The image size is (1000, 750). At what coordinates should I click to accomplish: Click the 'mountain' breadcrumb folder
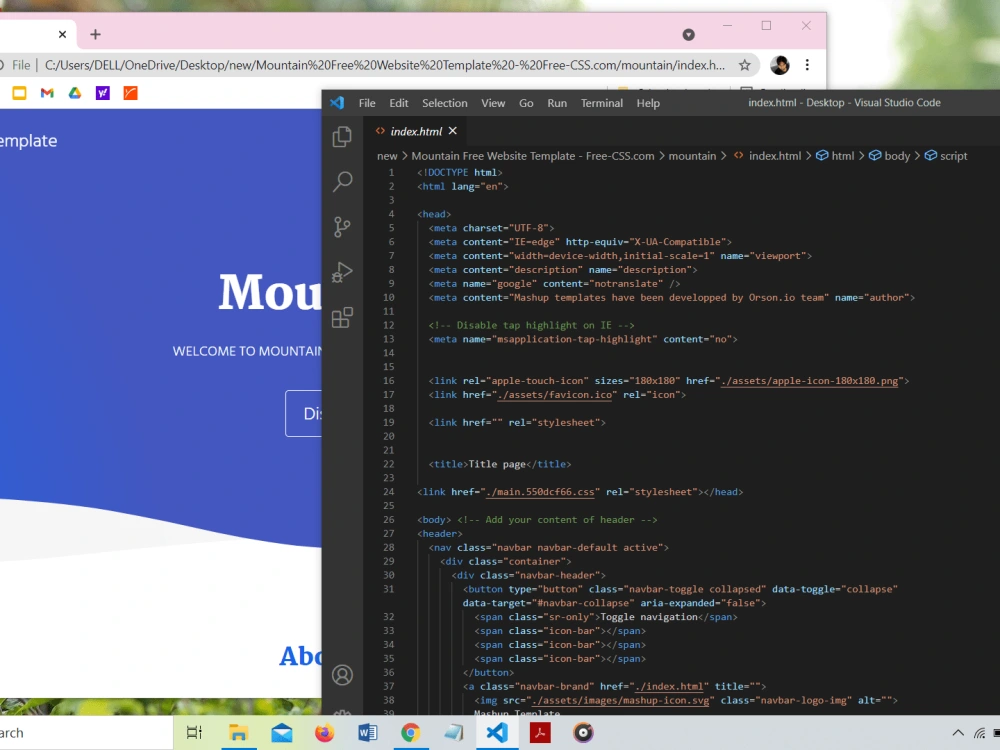point(692,156)
